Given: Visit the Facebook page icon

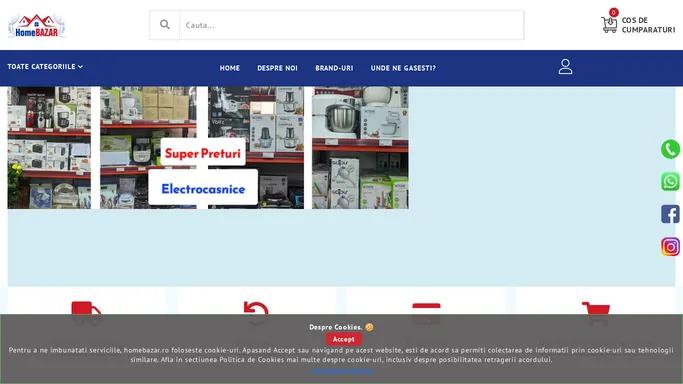Looking at the screenshot, I should click(670, 214).
